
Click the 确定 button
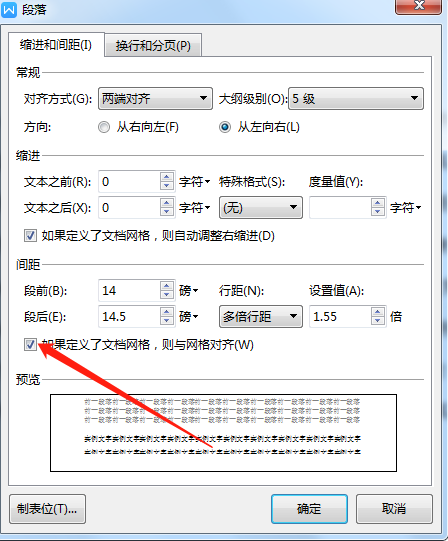point(309,509)
